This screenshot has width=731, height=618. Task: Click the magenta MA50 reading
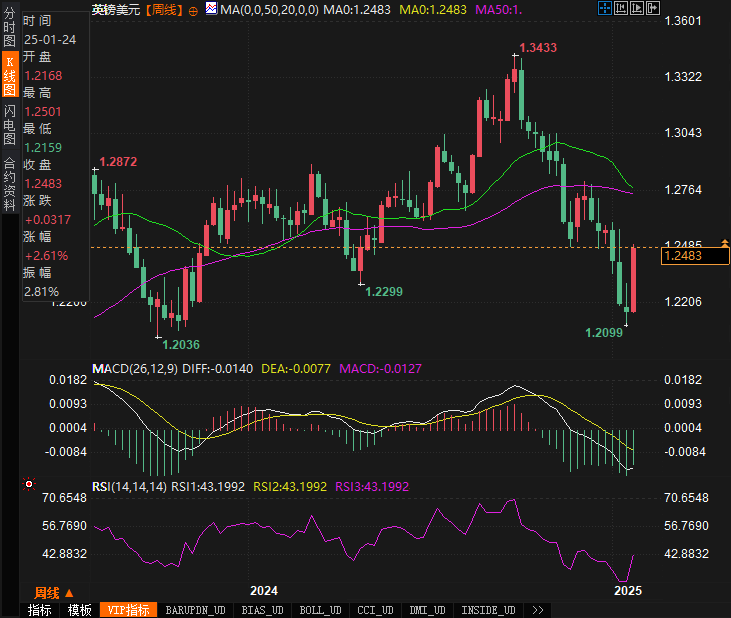point(499,10)
